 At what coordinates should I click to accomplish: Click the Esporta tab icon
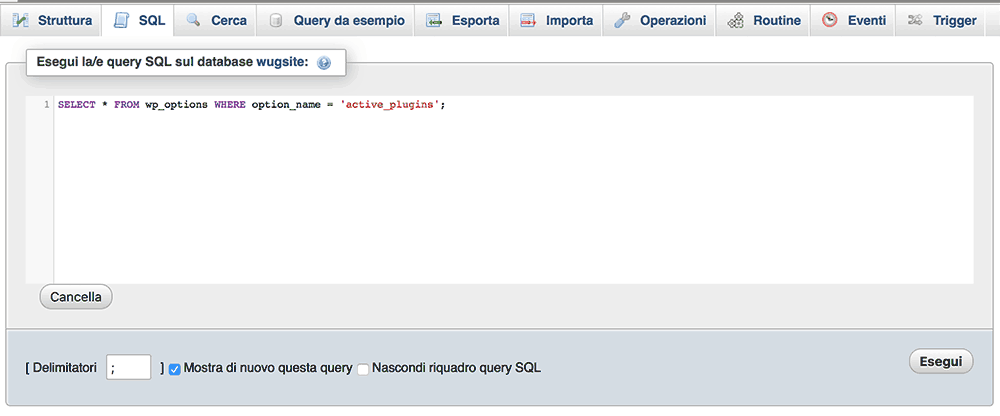pyautogui.click(x=434, y=20)
